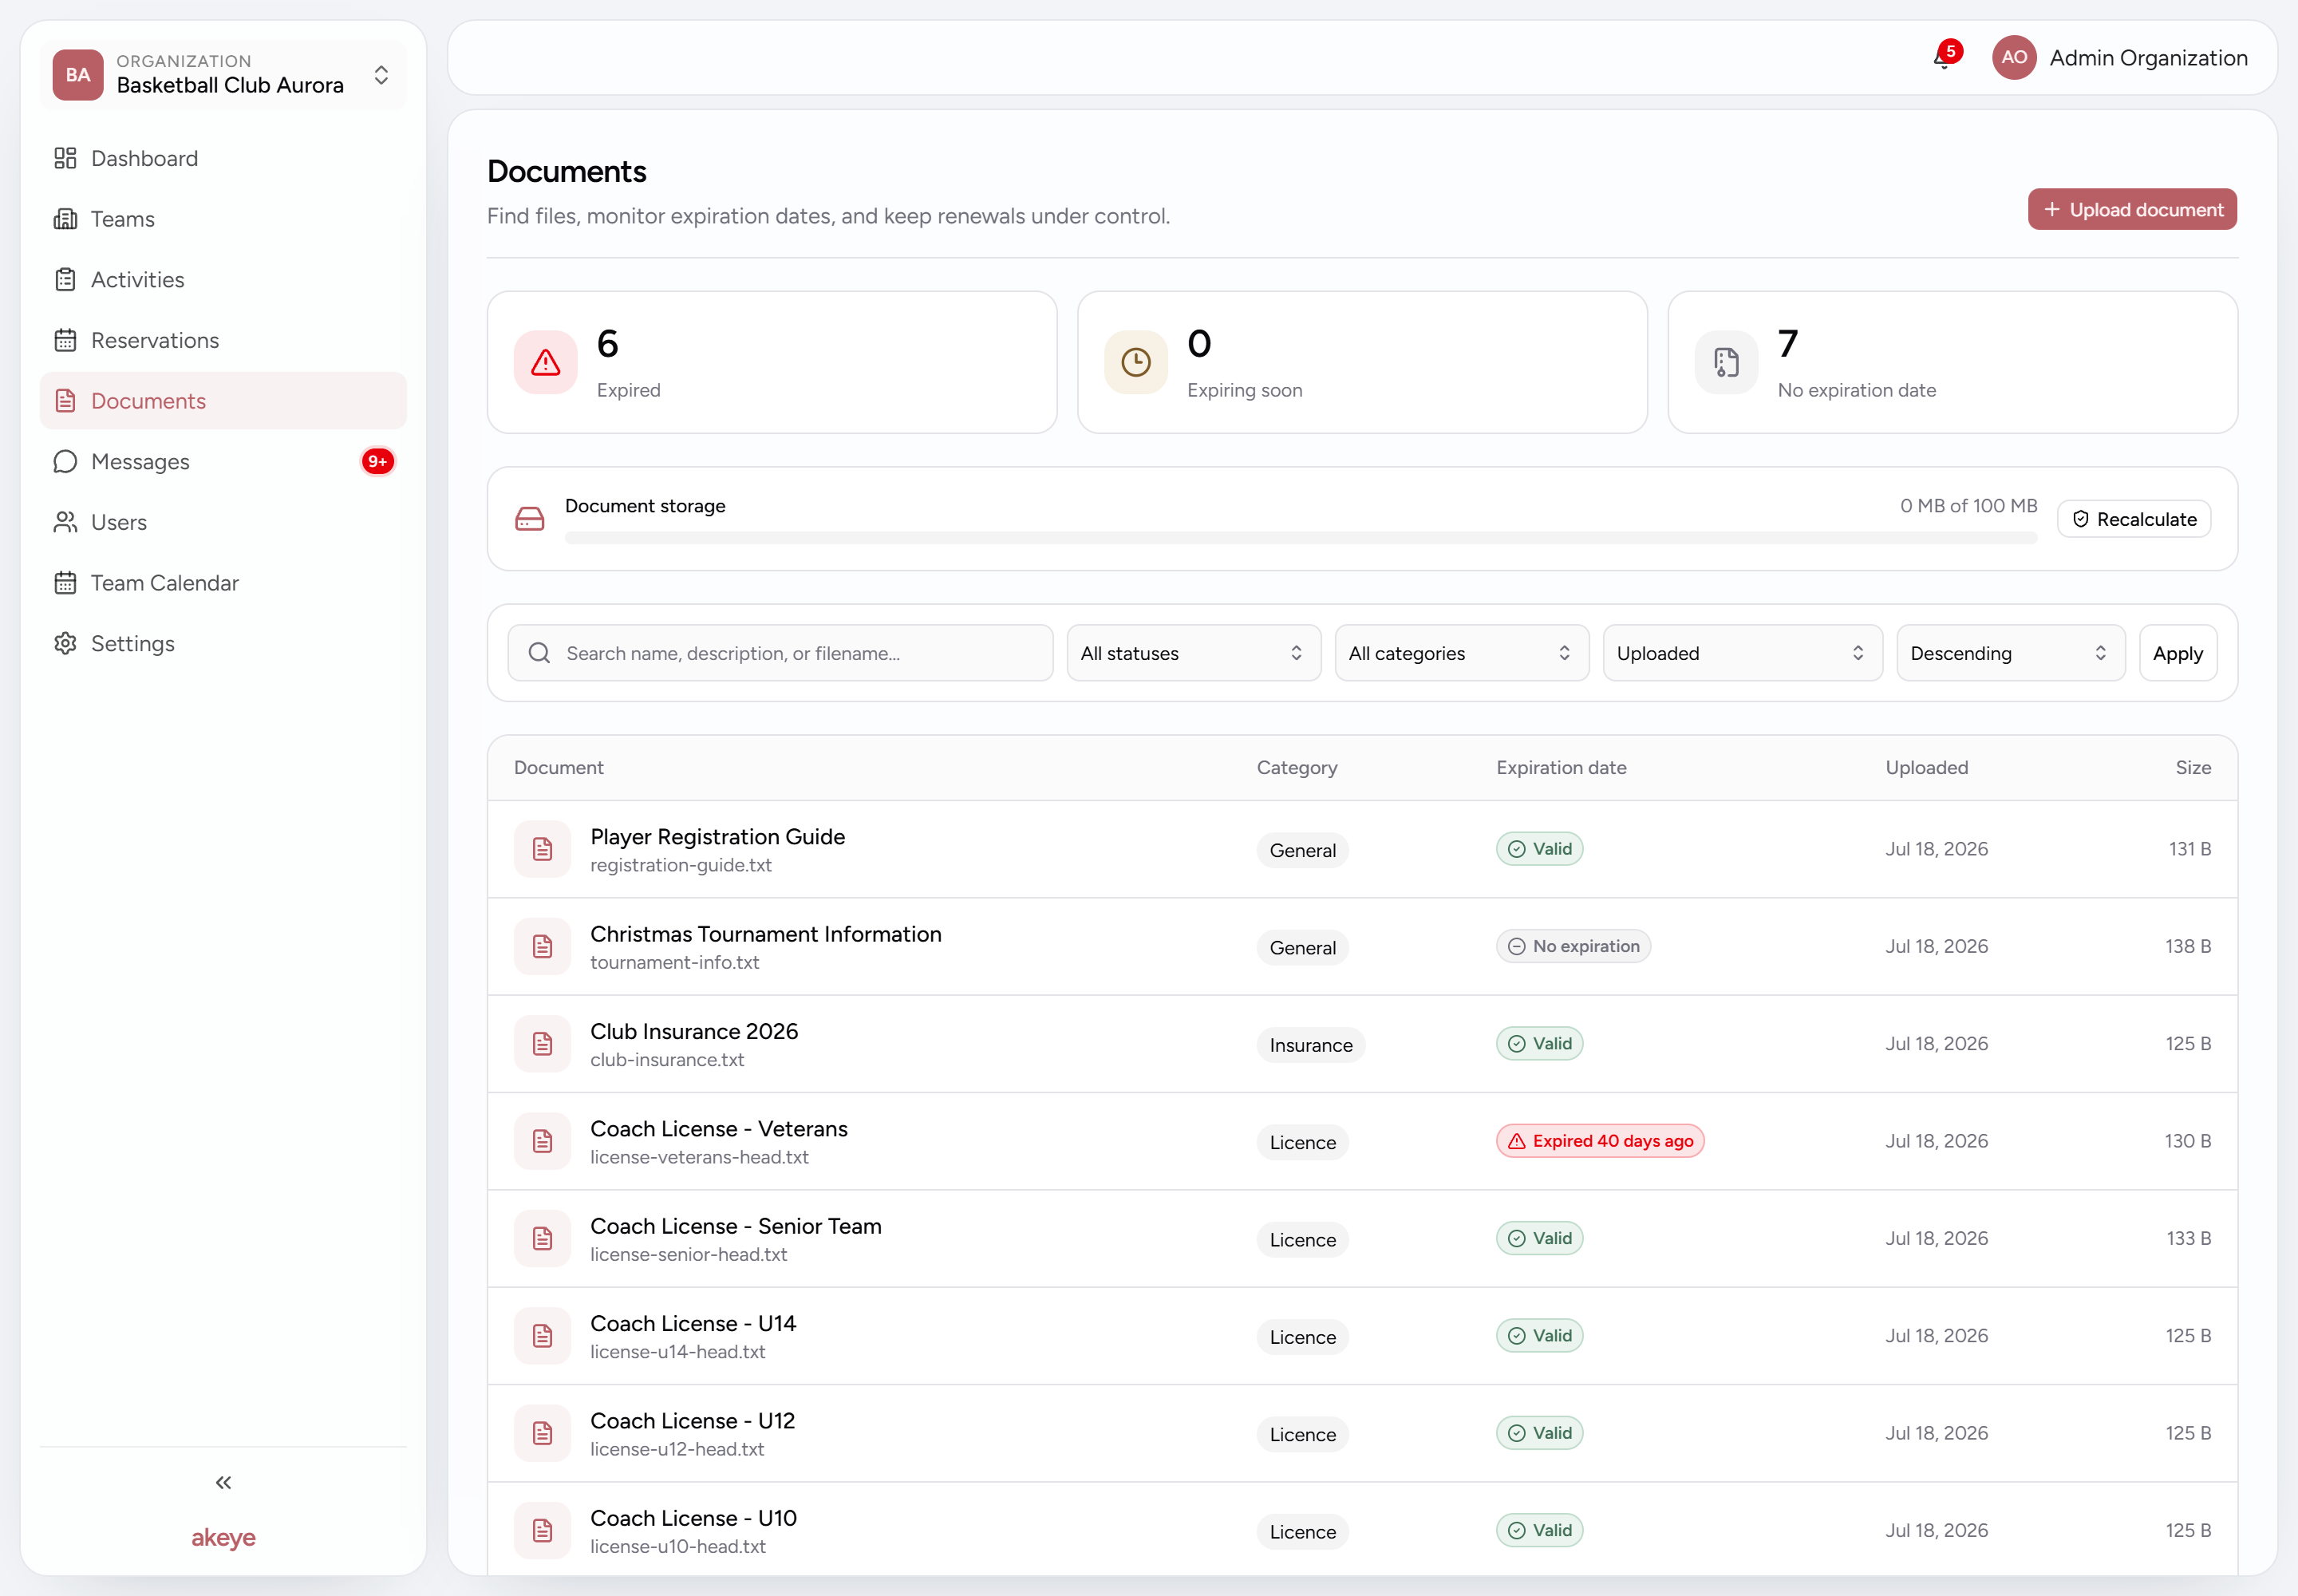This screenshot has width=2298, height=1596.
Task: Click the 133 B size value
Action: tap(2188, 1238)
